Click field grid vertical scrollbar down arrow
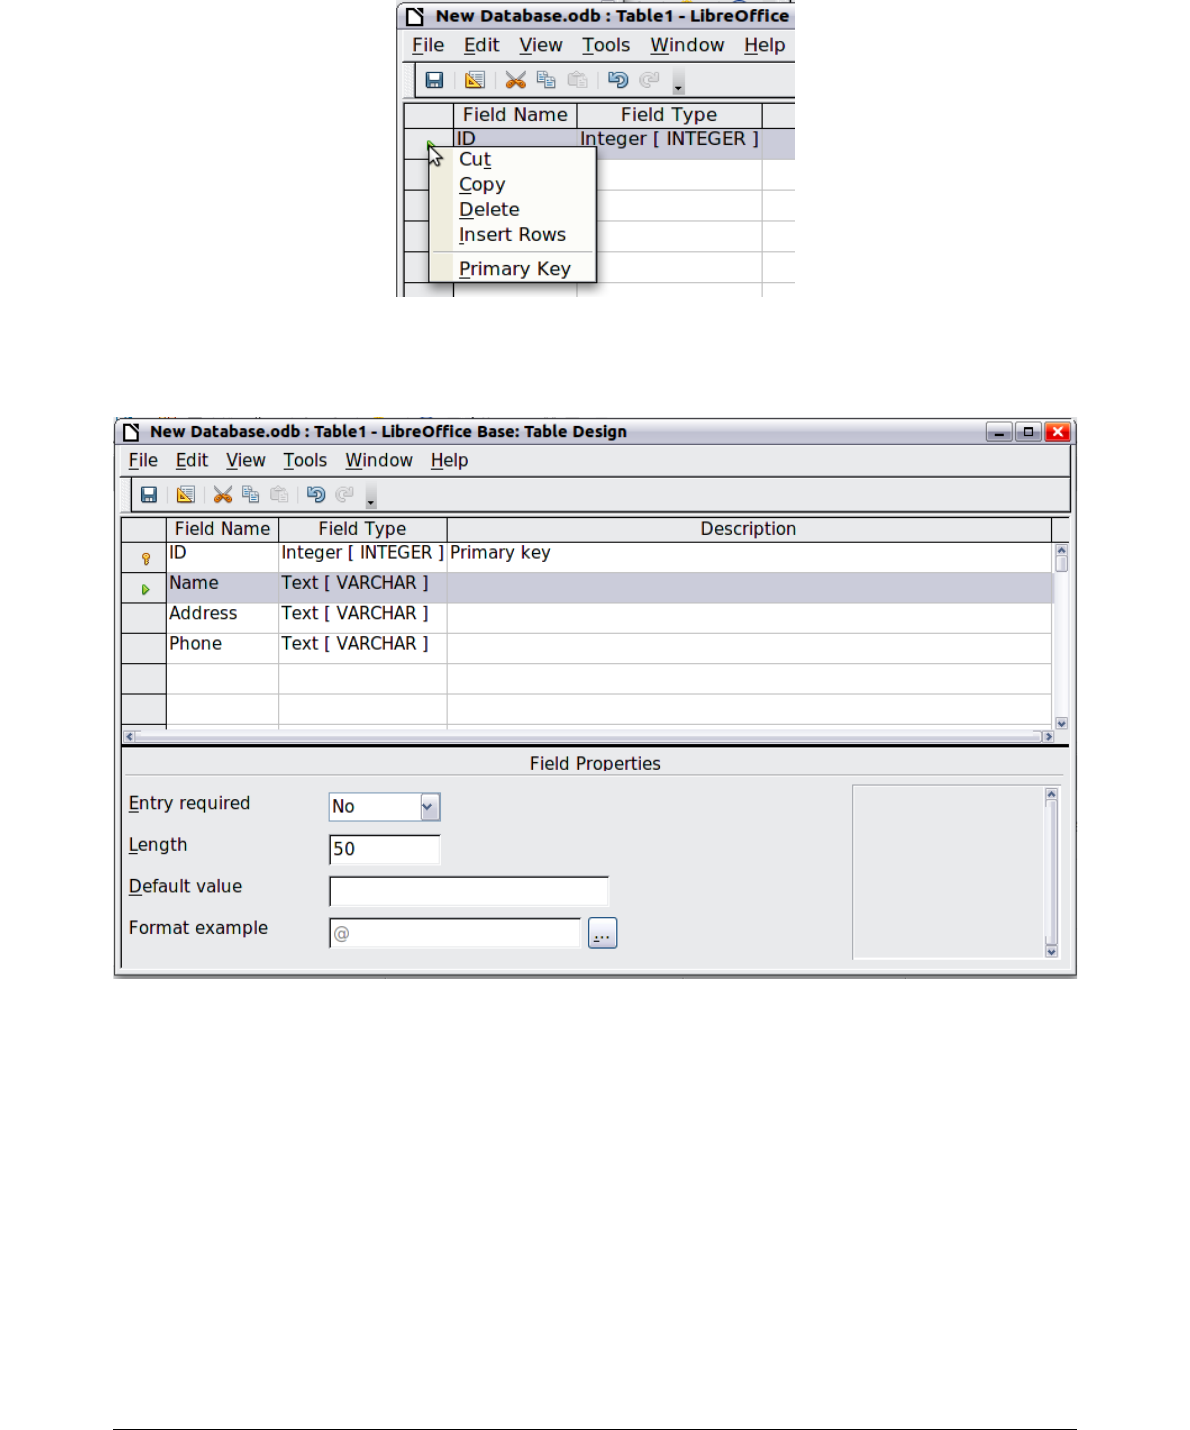Image resolution: width=1190 pixels, height=1430 pixels. (1062, 723)
